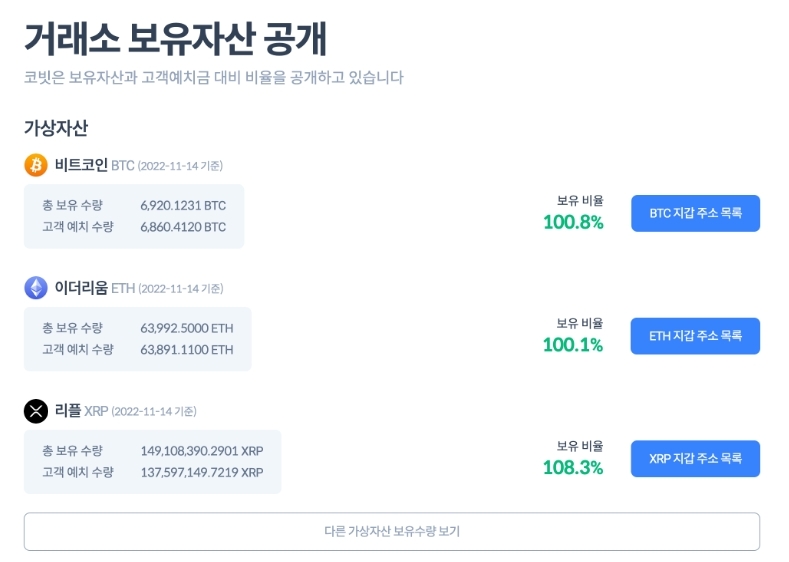Click the 63,992.5000 ETH total holdings value
789x562 pixels.
click(x=187, y=328)
